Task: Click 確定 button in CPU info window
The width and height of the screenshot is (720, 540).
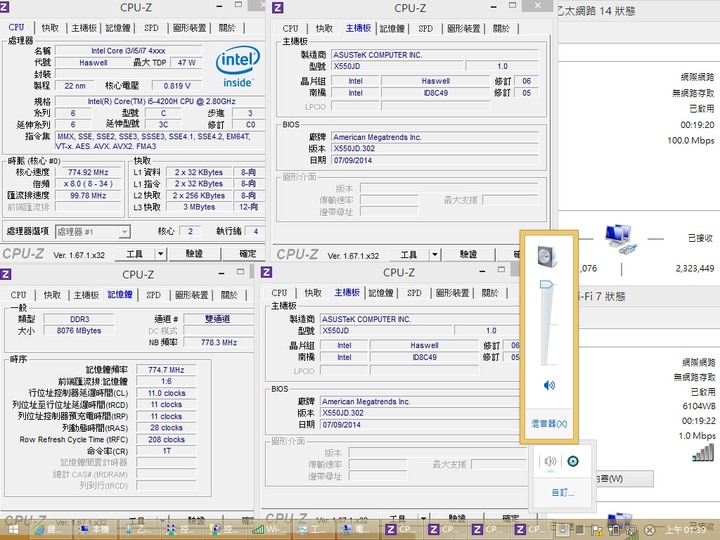Action: point(246,253)
